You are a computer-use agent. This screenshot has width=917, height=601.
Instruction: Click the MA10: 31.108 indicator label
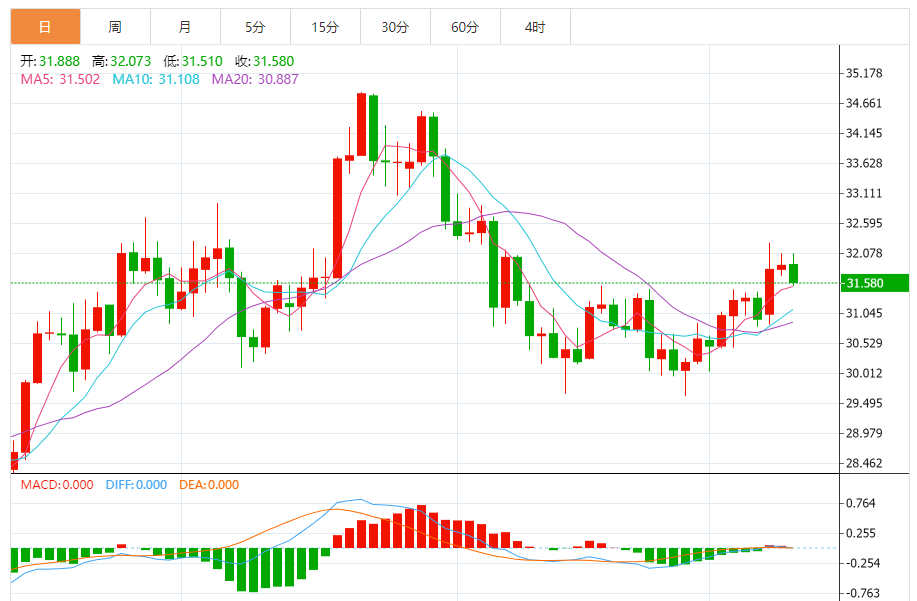156,80
